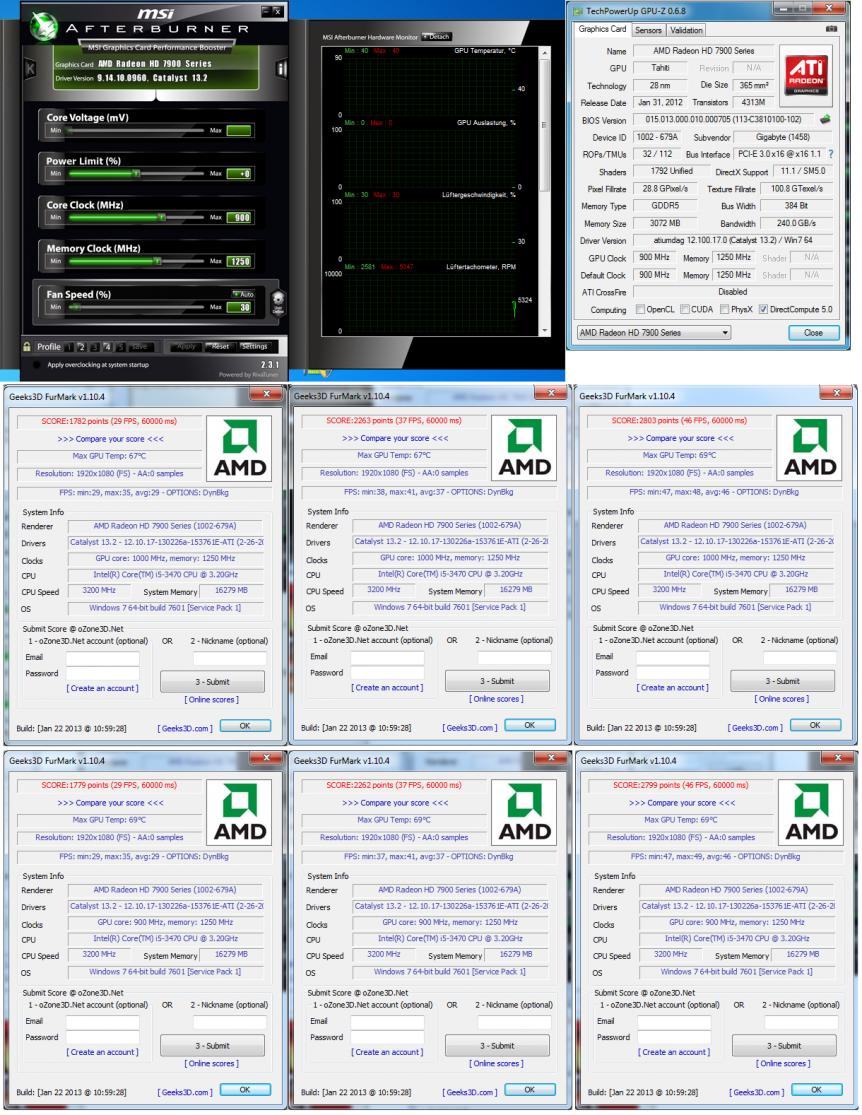Click the BIOS Version value in GPU-Z

tap(723, 119)
